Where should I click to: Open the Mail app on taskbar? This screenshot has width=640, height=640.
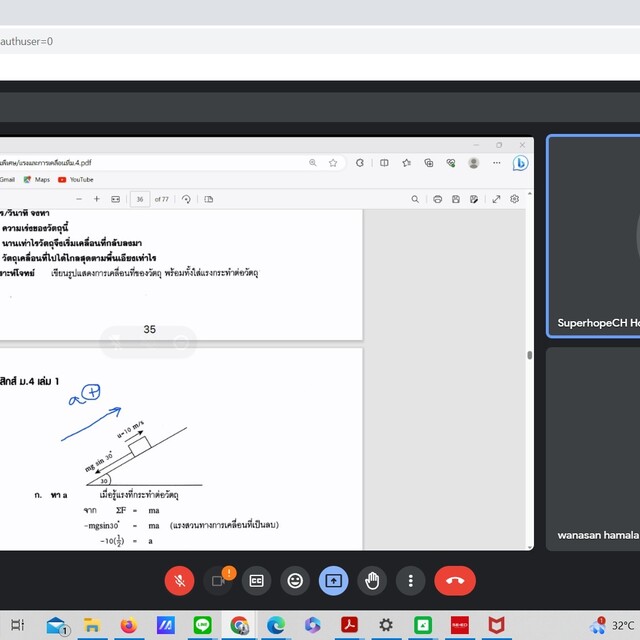(57, 625)
